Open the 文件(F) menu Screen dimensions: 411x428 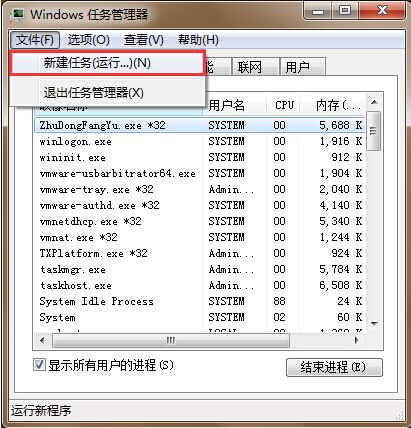tap(35, 40)
